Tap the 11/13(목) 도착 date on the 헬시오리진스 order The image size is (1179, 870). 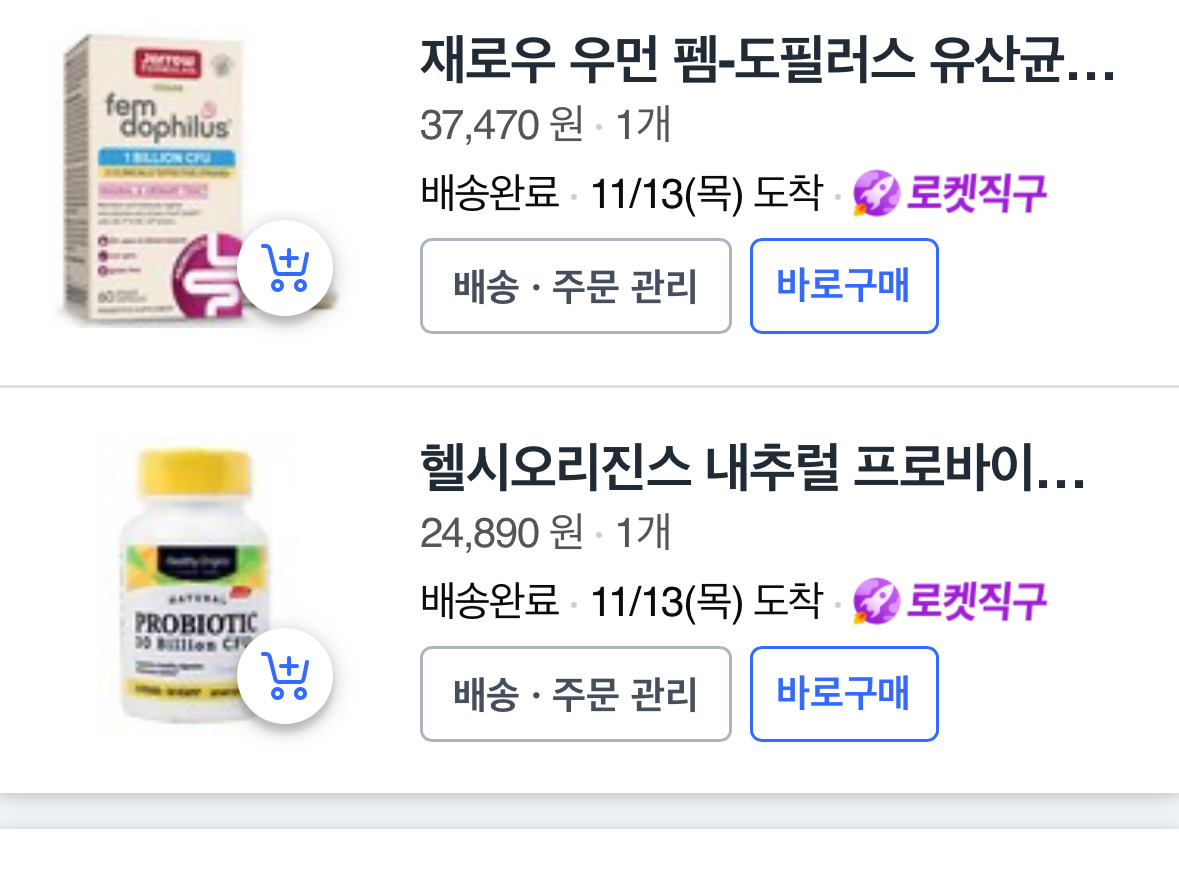(705, 601)
